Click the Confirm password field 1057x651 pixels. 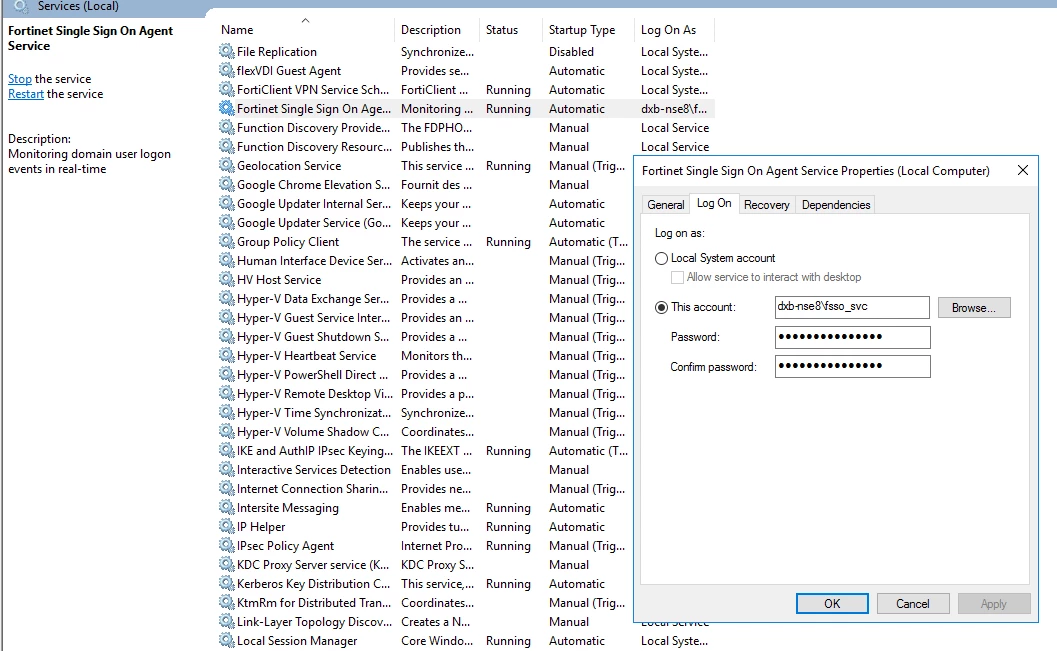pyautogui.click(x=852, y=366)
